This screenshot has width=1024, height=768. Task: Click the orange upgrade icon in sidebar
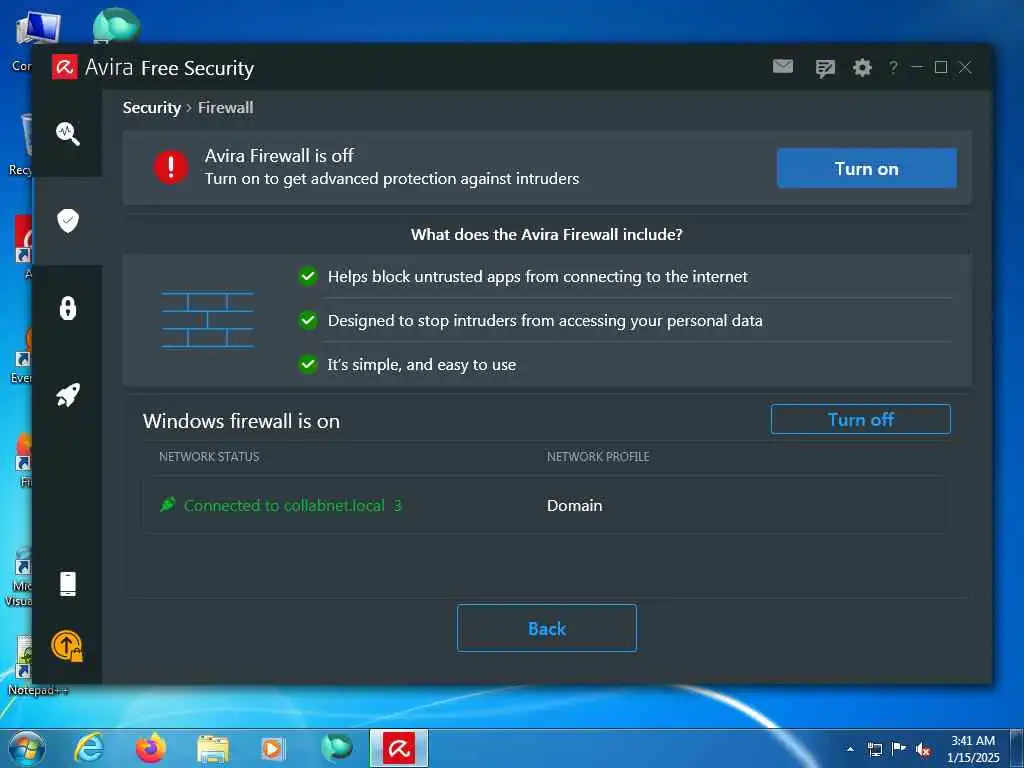coord(67,646)
